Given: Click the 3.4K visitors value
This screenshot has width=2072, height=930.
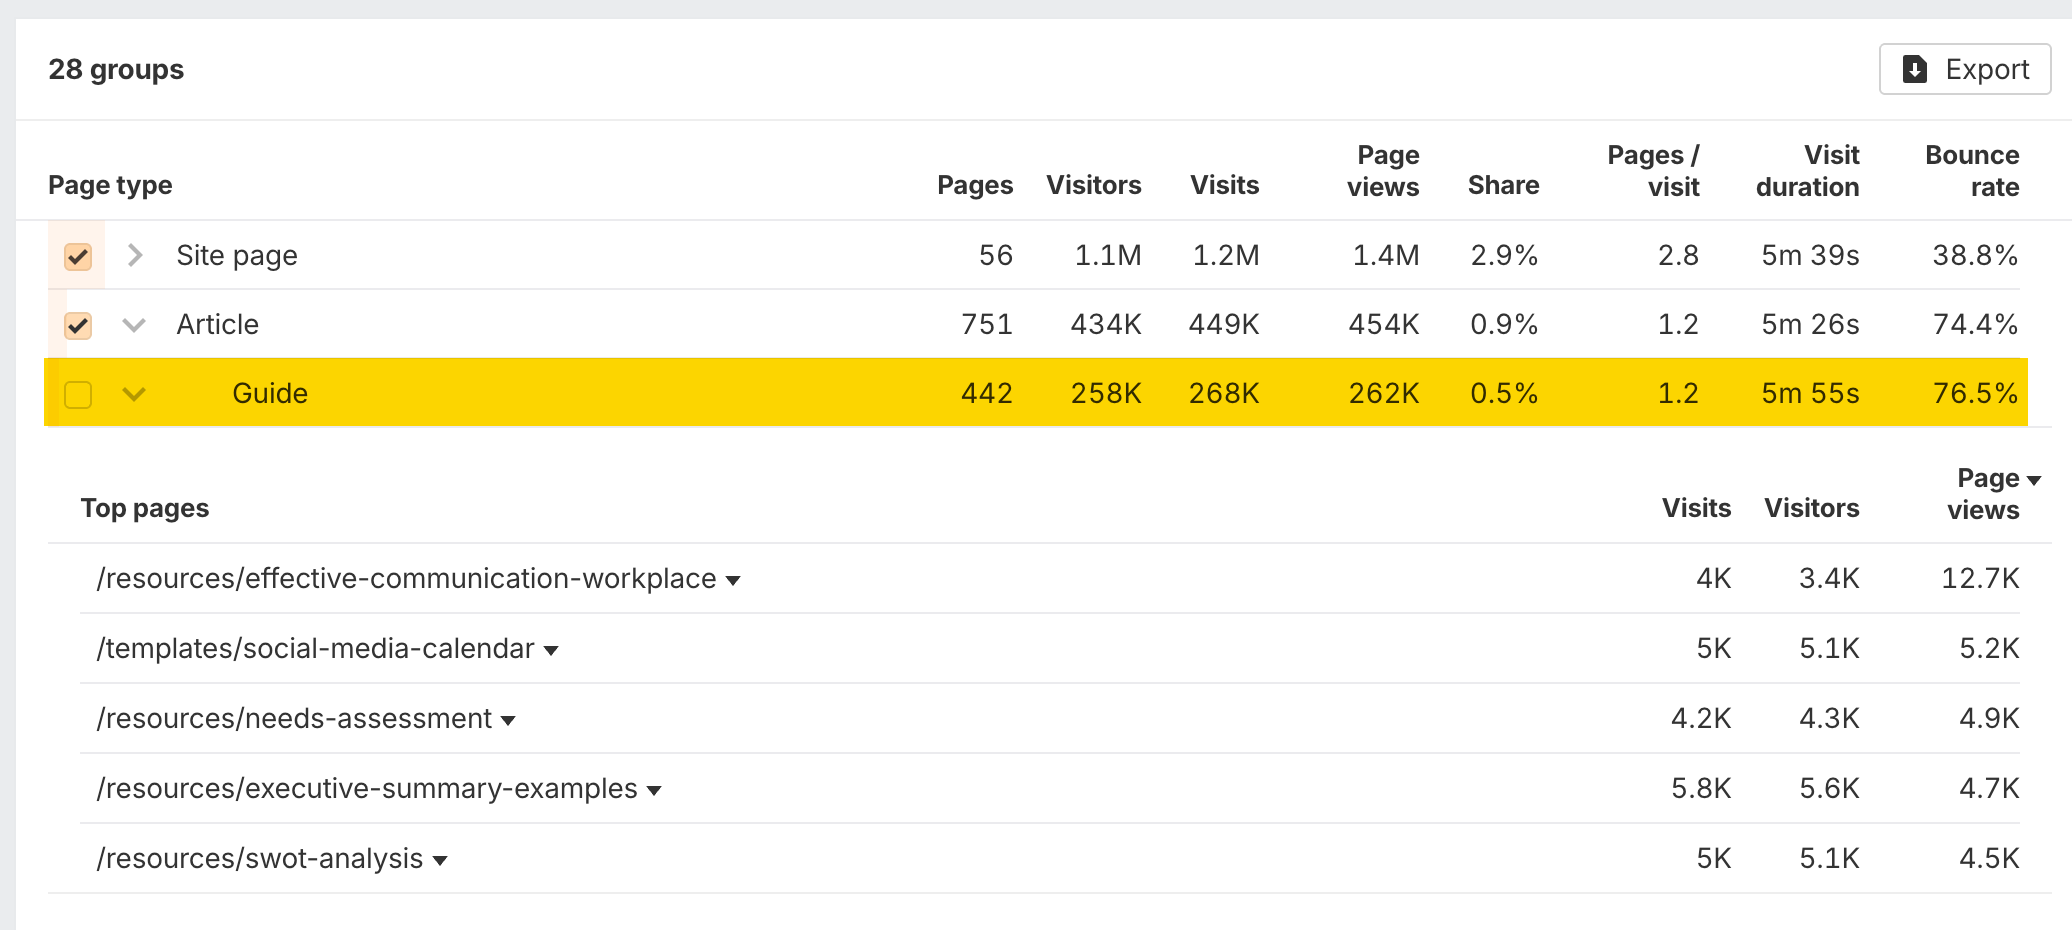Looking at the screenshot, I should point(1829,578).
